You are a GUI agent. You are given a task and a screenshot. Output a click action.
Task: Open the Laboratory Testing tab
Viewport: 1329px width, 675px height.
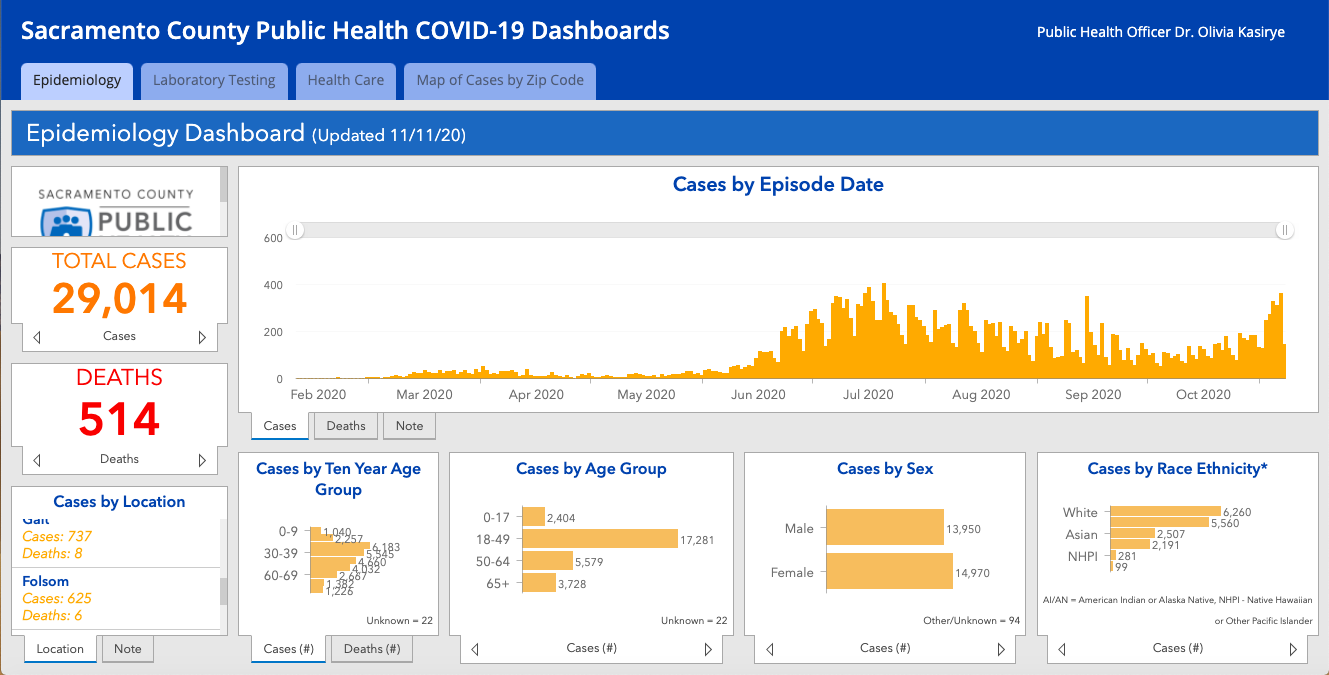(x=214, y=81)
